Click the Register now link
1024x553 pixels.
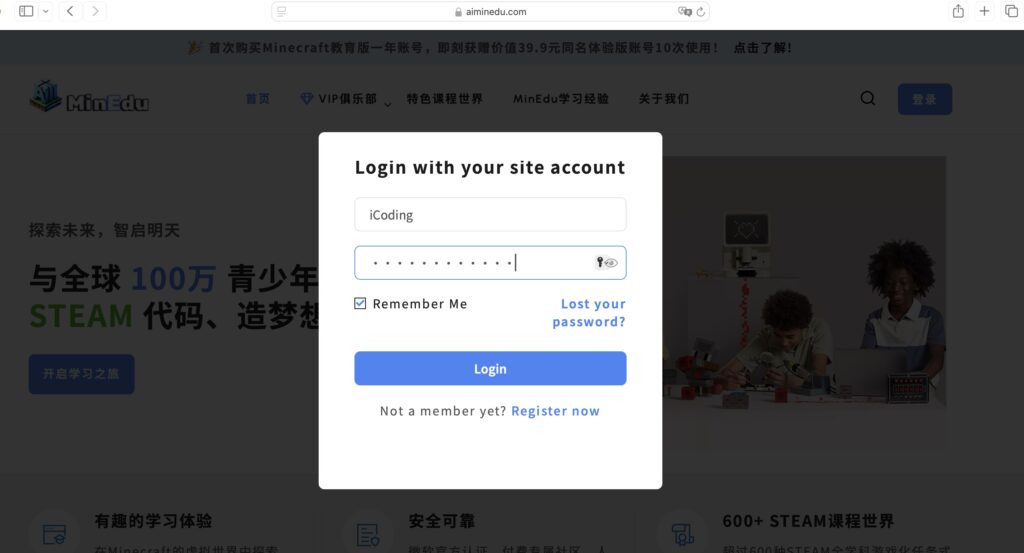click(555, 411)
